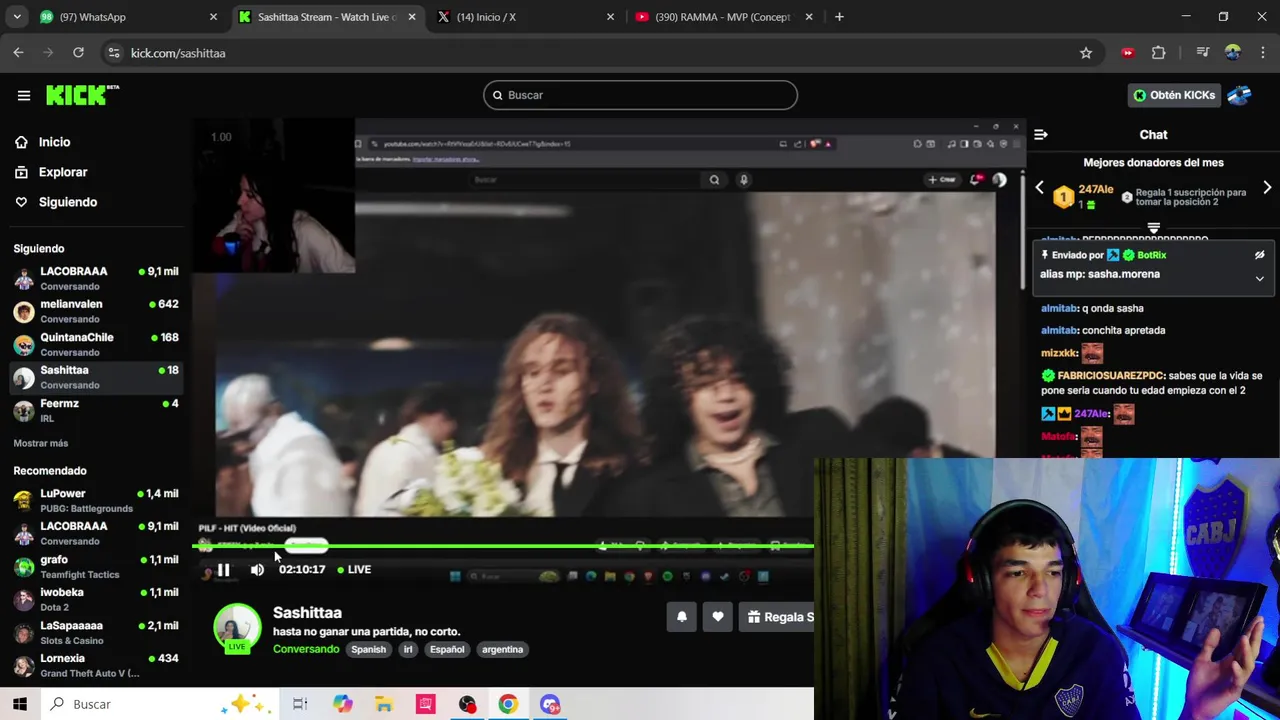Open LaSapaaaaa recommended channel
Viewport: 1280px width, 720px height.
coord(96,632)
